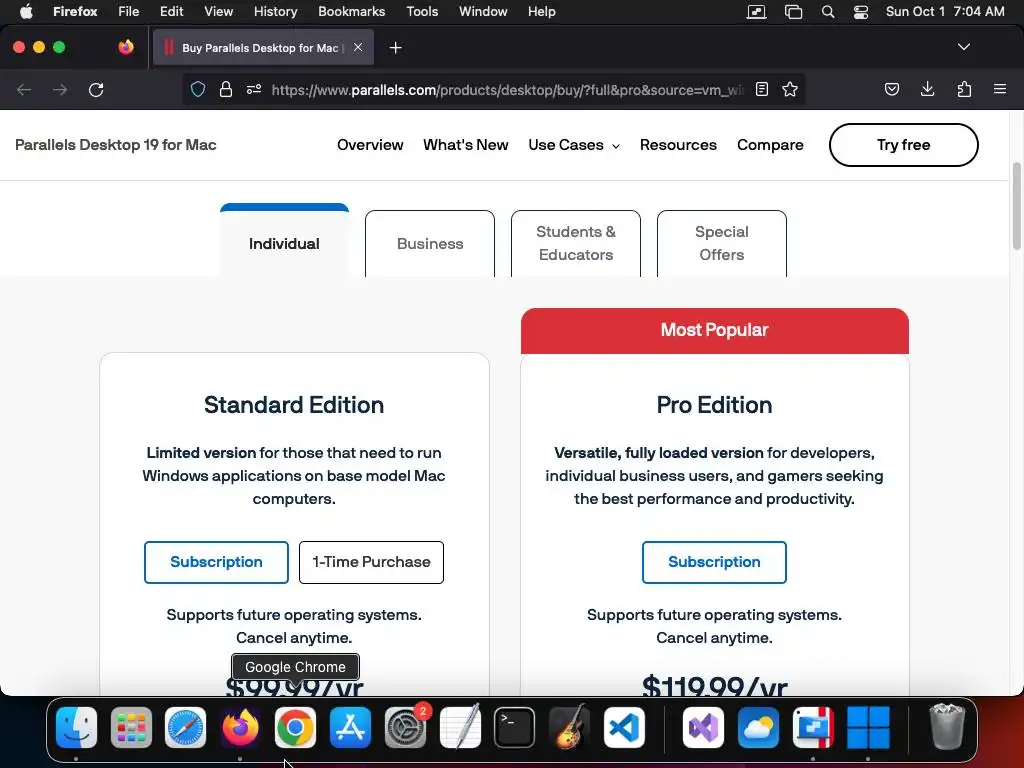This screenshot has height=768, width=1024.
Task: Open GarageBand from the Dock
Action: 569,727
